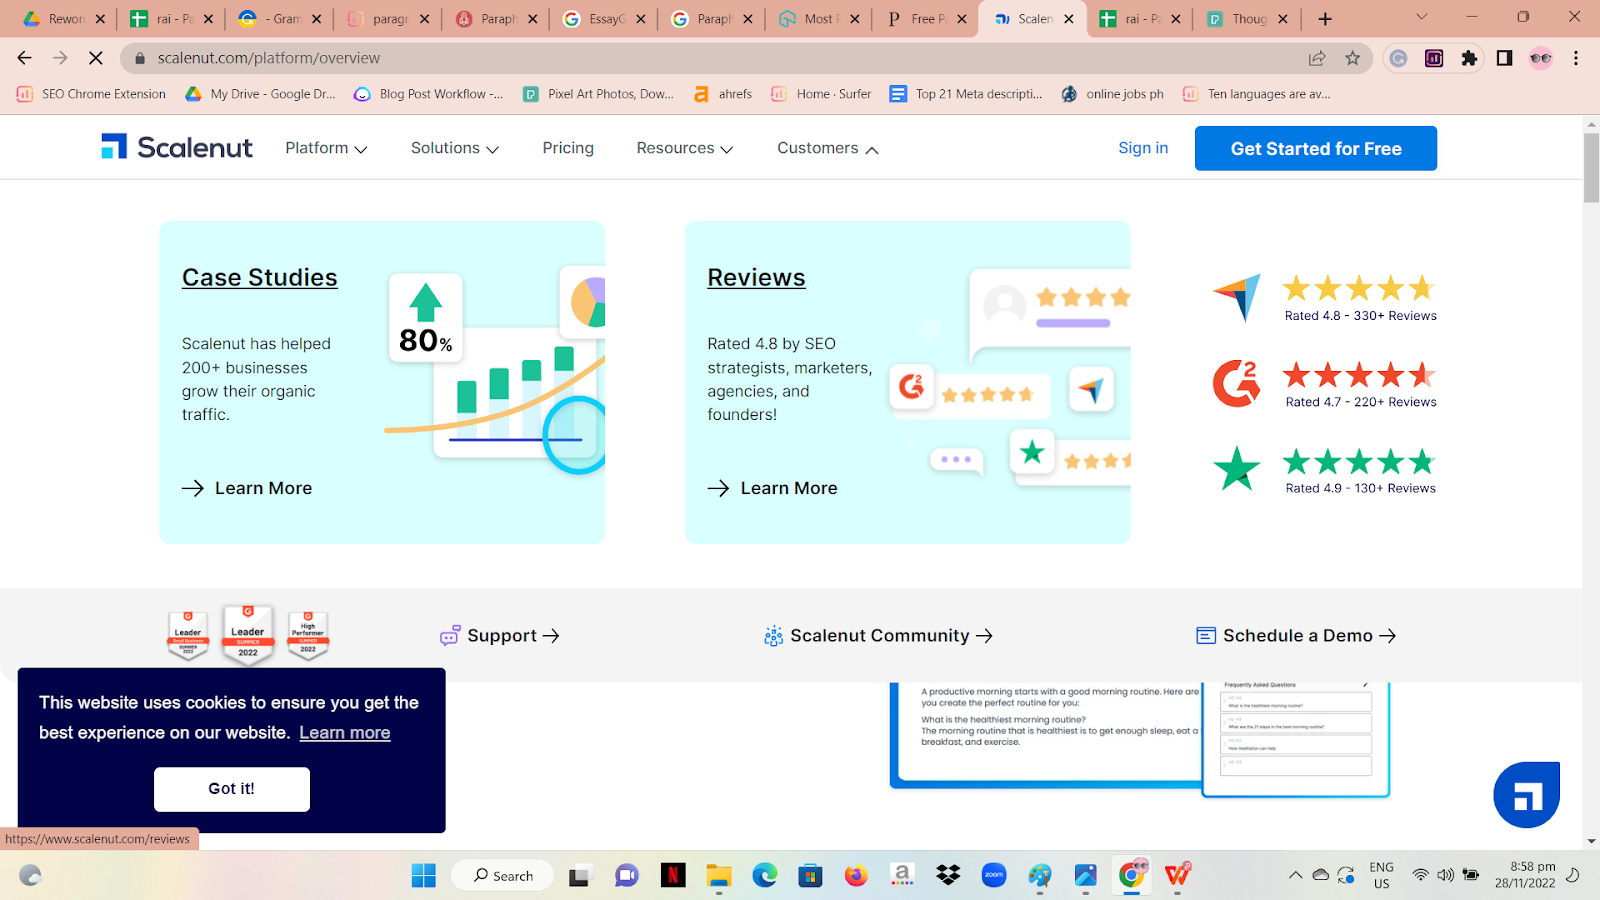Switch to the Thoug browser tab
Screen dimensions: 1600x900
coord(1248,19)
